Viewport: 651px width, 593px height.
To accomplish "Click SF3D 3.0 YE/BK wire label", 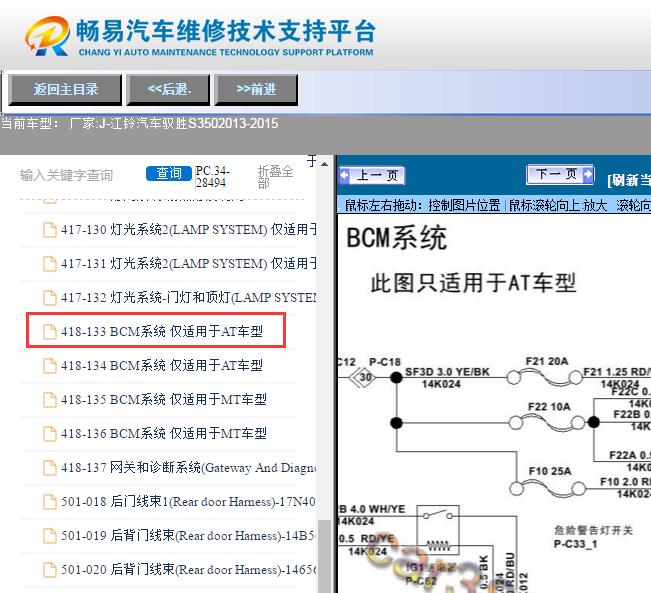I will [x=447, y=372].
